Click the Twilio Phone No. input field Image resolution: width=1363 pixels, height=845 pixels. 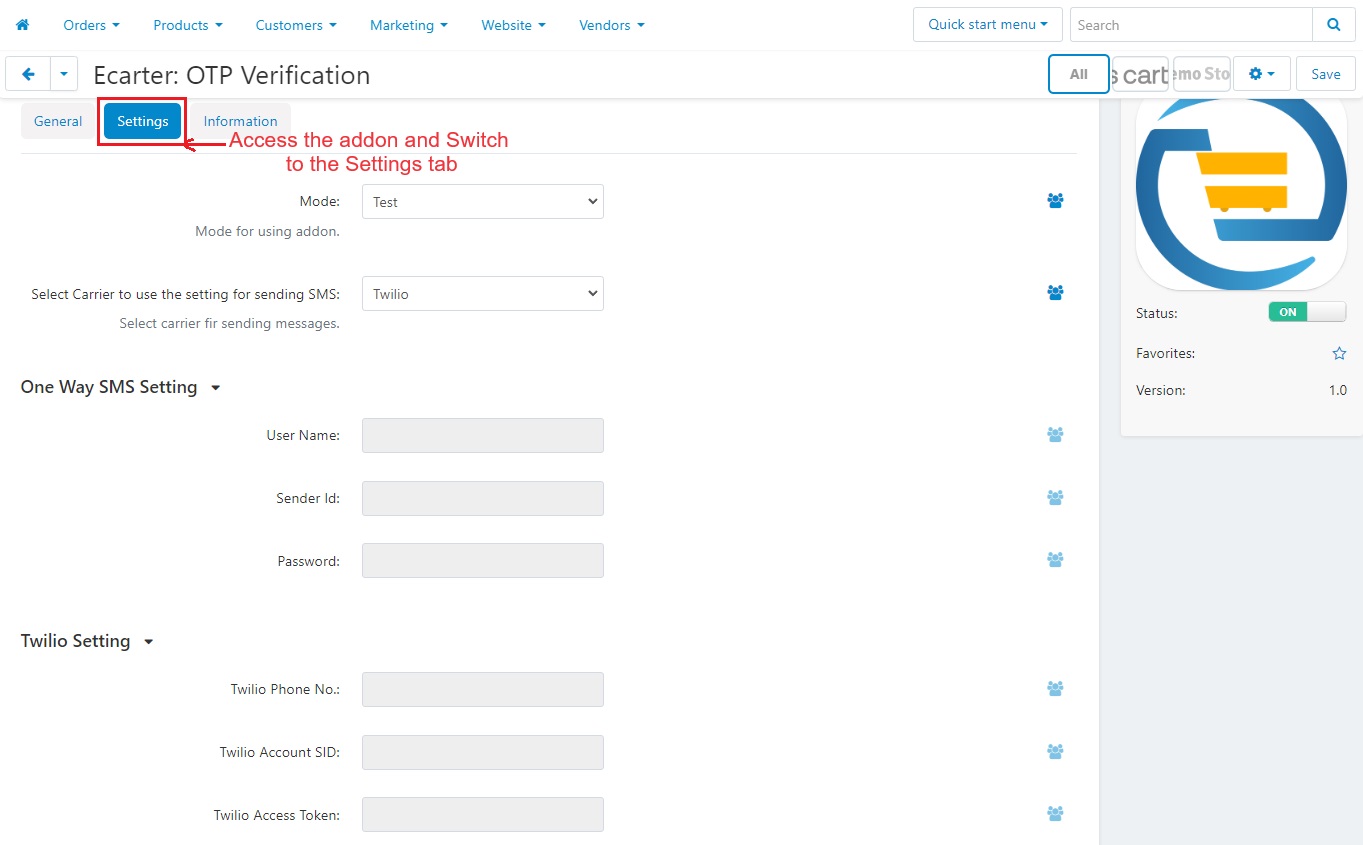[x=482, y=689]
